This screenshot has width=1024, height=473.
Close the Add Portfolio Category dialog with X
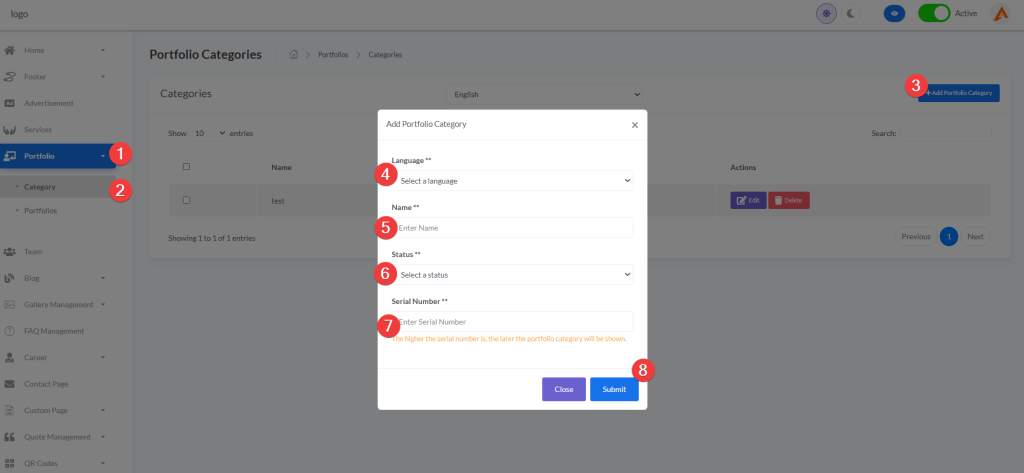click(634, 125)
